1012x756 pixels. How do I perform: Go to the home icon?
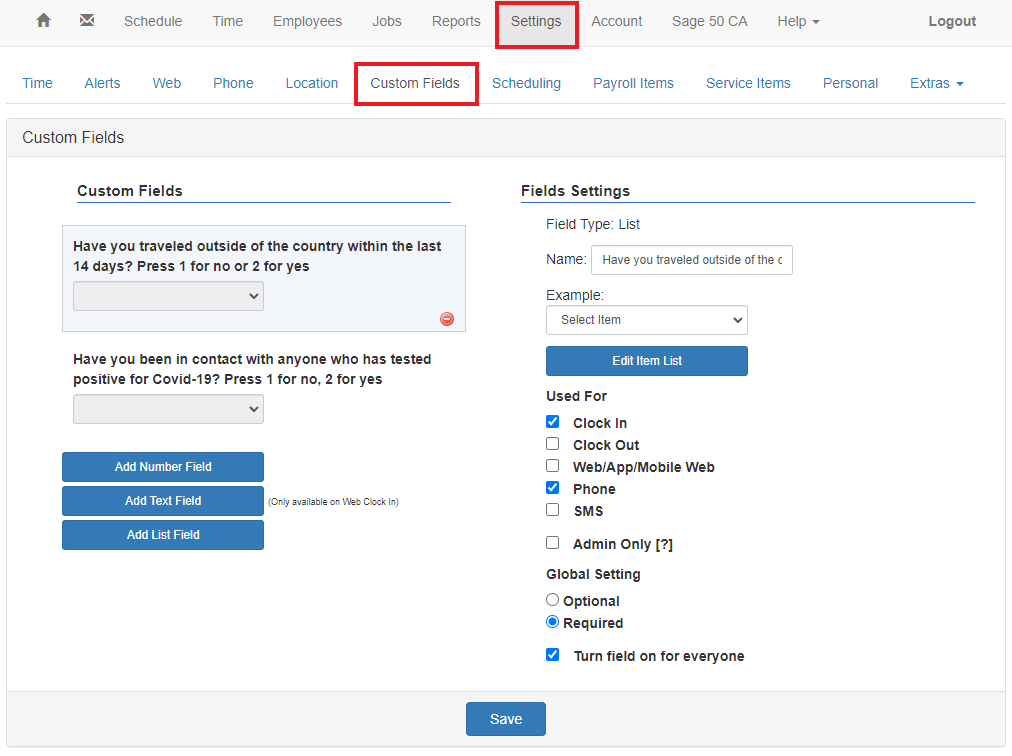pos(43,21)
